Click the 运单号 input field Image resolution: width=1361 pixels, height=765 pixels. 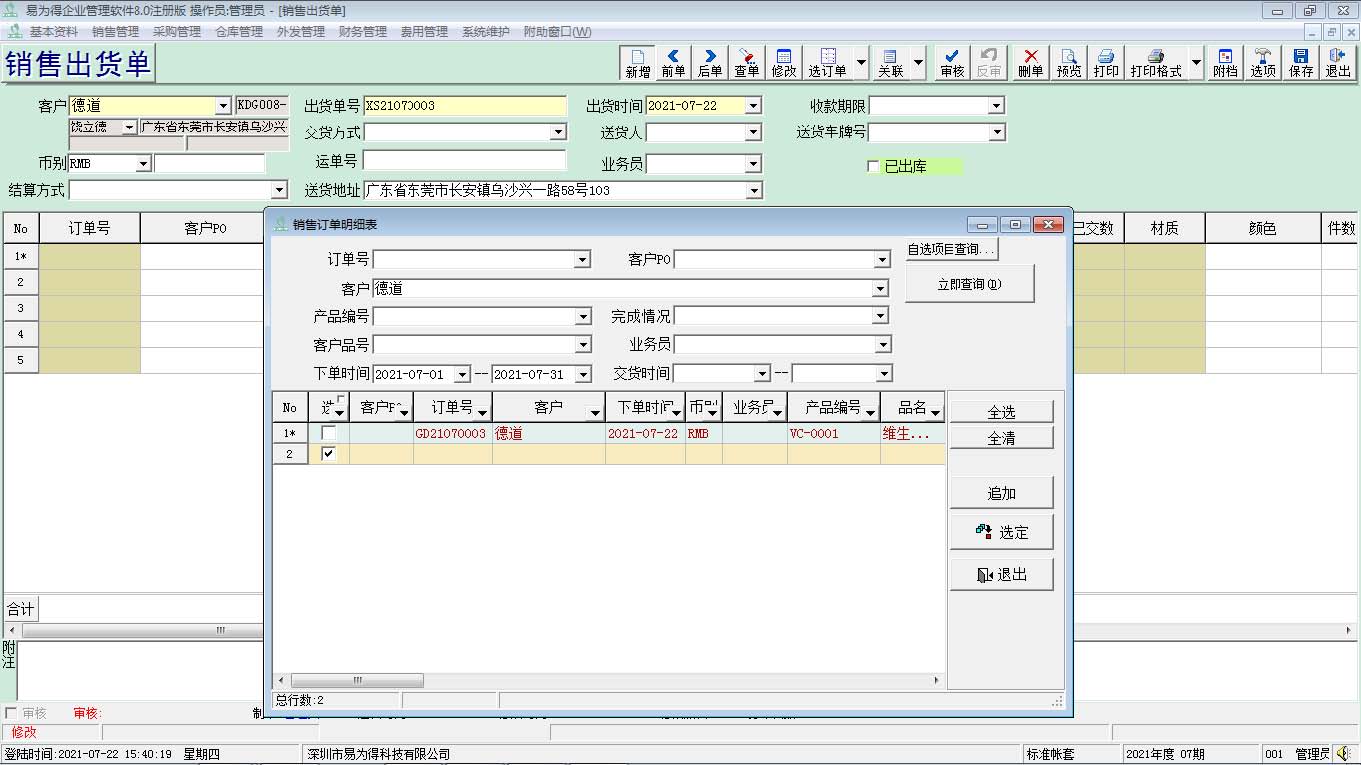coord(464,161)
